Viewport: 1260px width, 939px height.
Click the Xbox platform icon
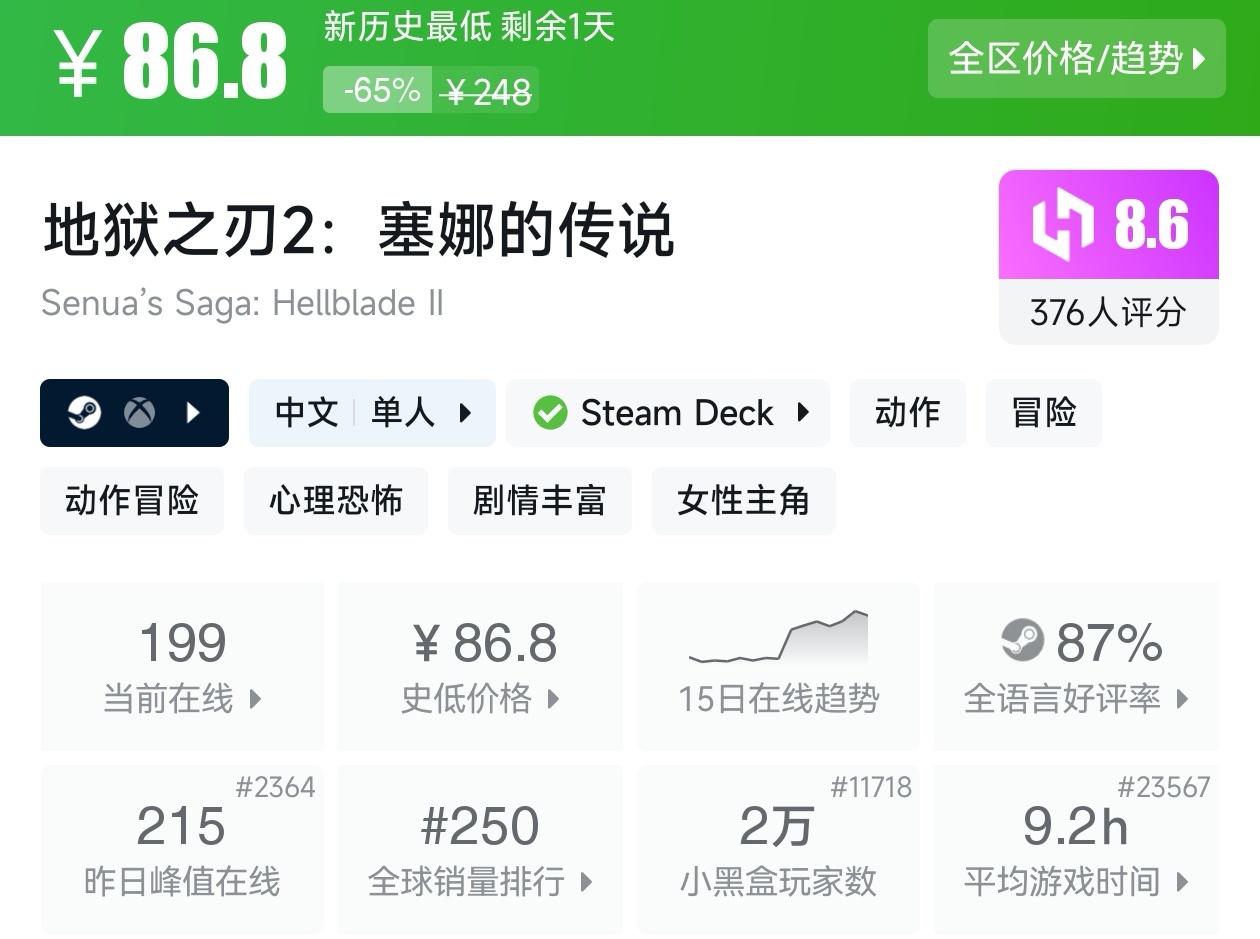(139, 412)
